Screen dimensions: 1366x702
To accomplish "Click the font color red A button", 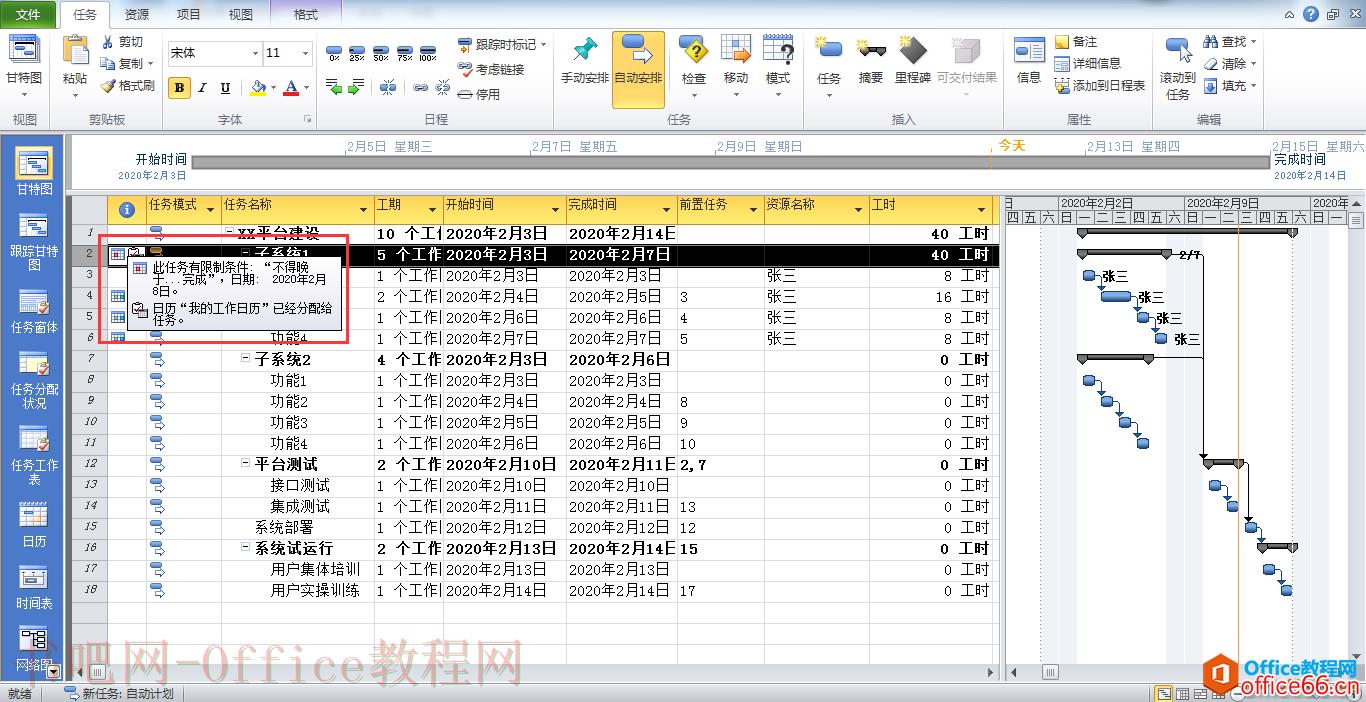I will (291, 88).
